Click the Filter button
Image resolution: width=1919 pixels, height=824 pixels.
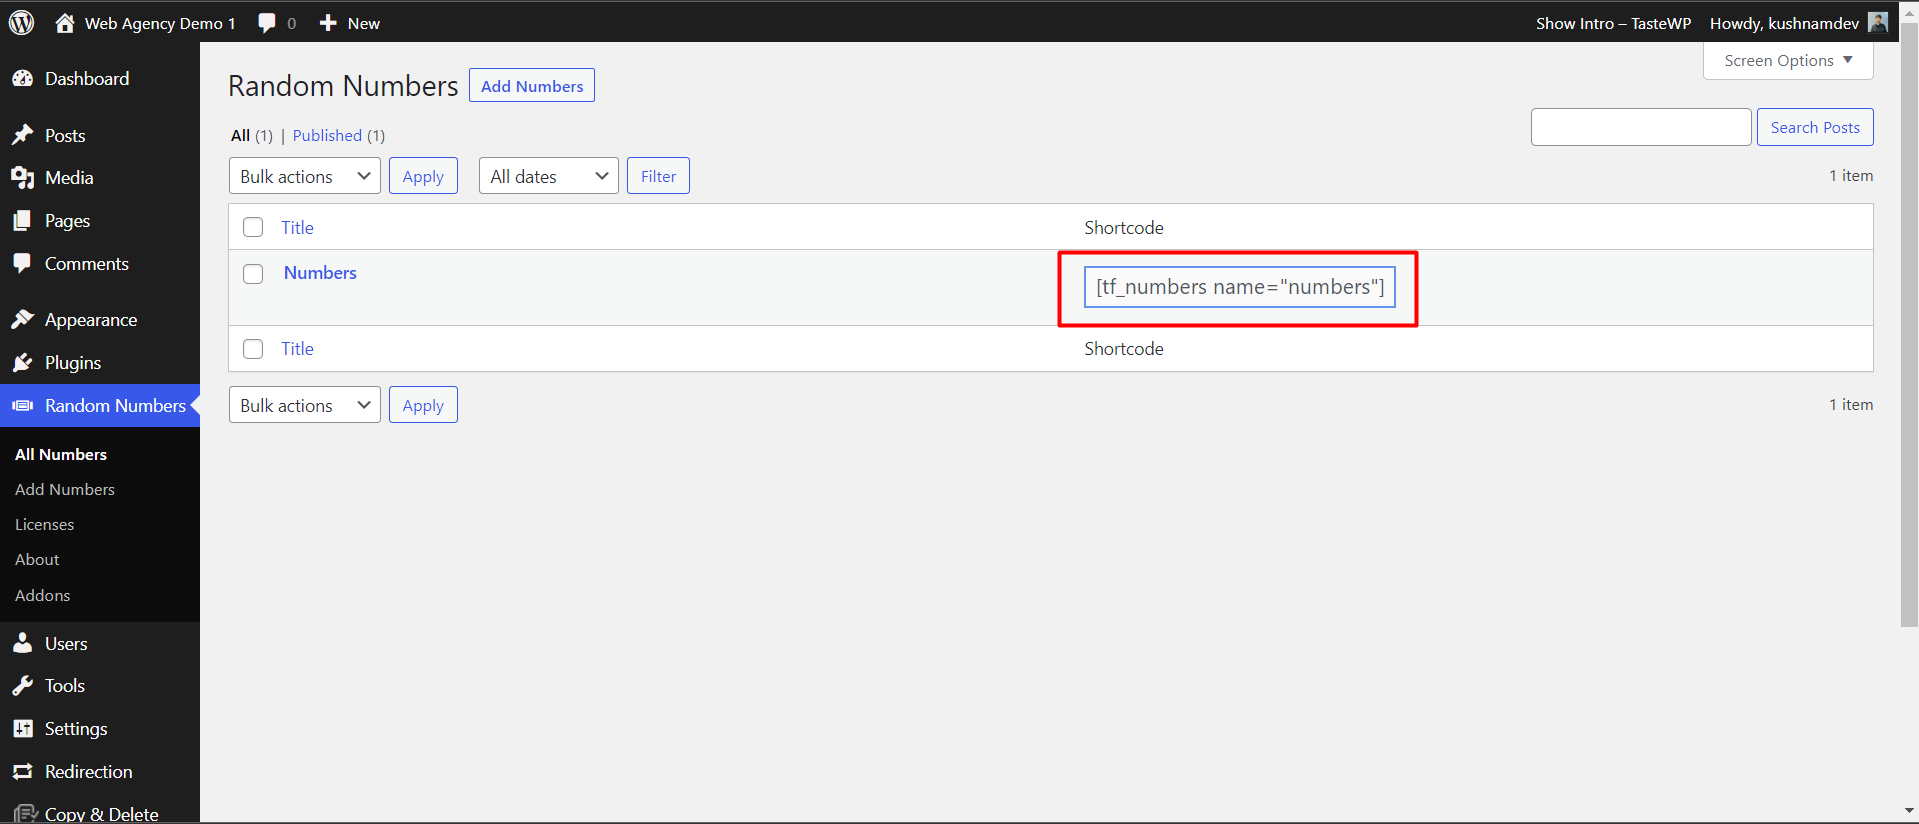pyautogui.click(x=658, y=176)
